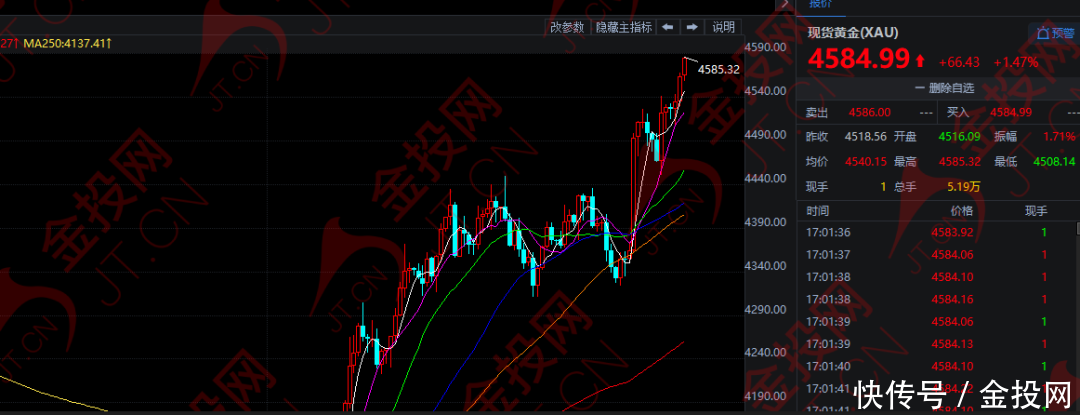Click the 预警 alert bell button
Image resolution: width=1080 pixels, height=415 pixels.
click(x=1055, y=33)
